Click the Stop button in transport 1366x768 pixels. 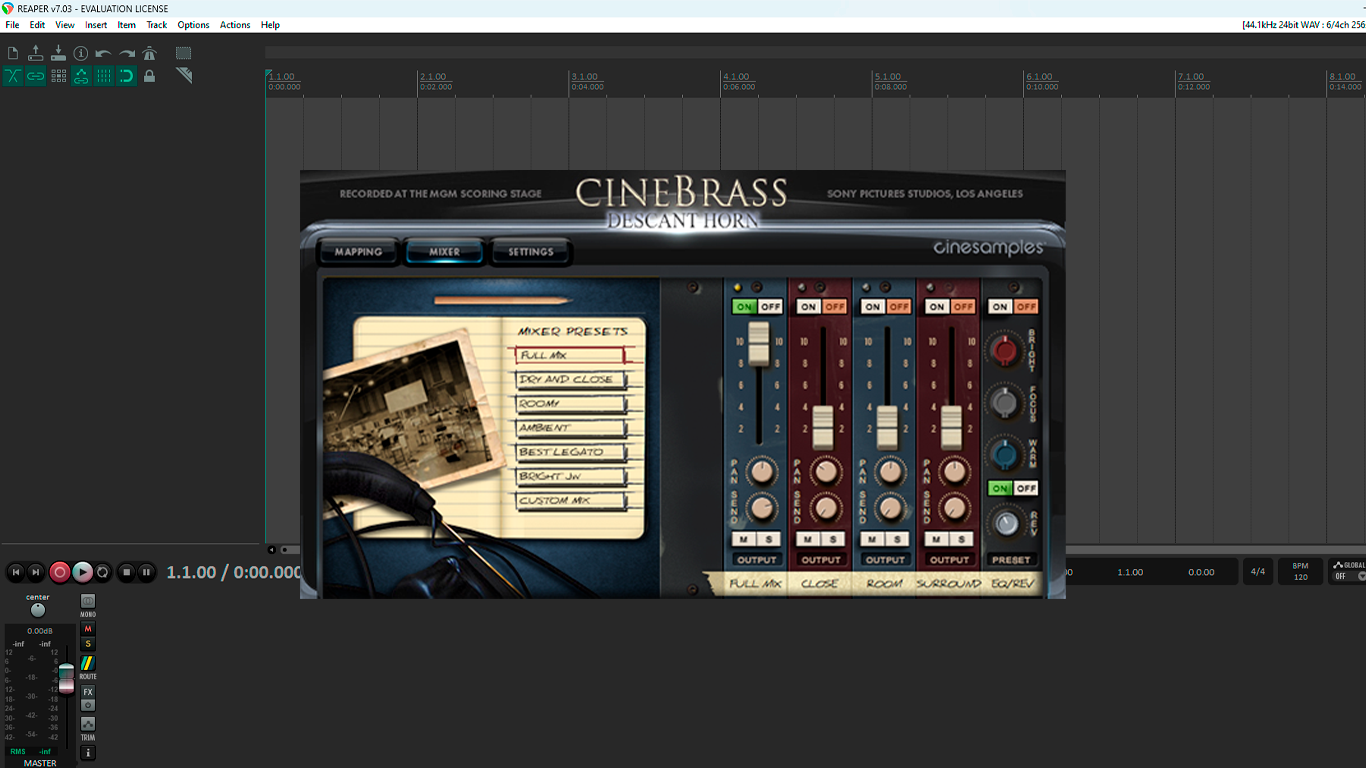point(126,572)
